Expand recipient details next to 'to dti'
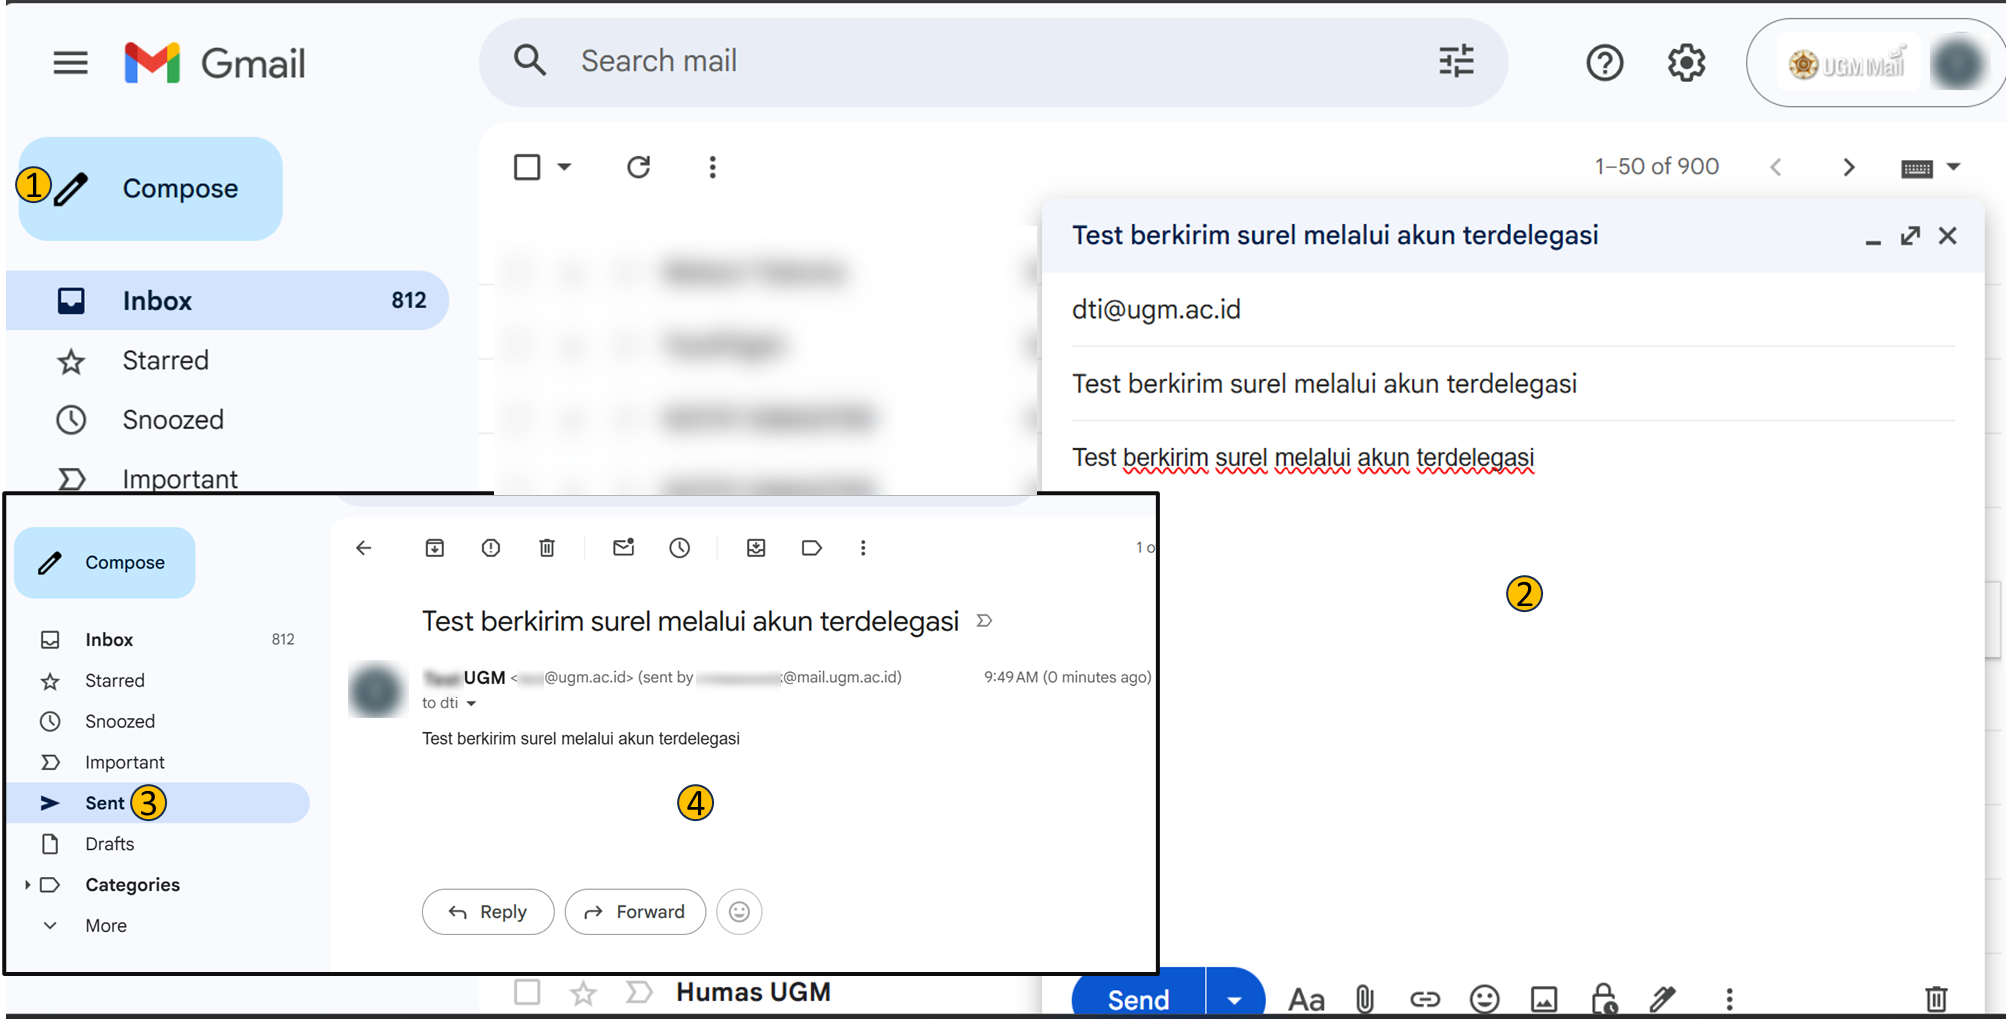This screenshot has height=1019, width=2006. pos(471,704)
